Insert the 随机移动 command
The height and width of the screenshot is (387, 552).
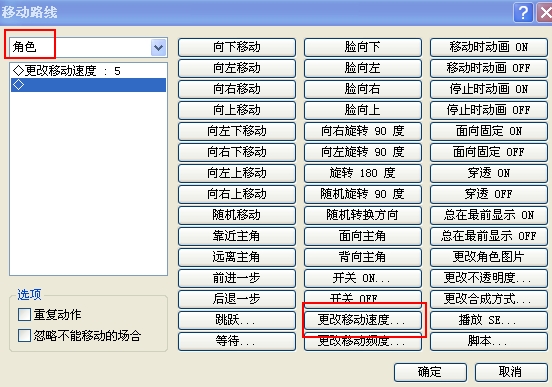pos(237,215)
